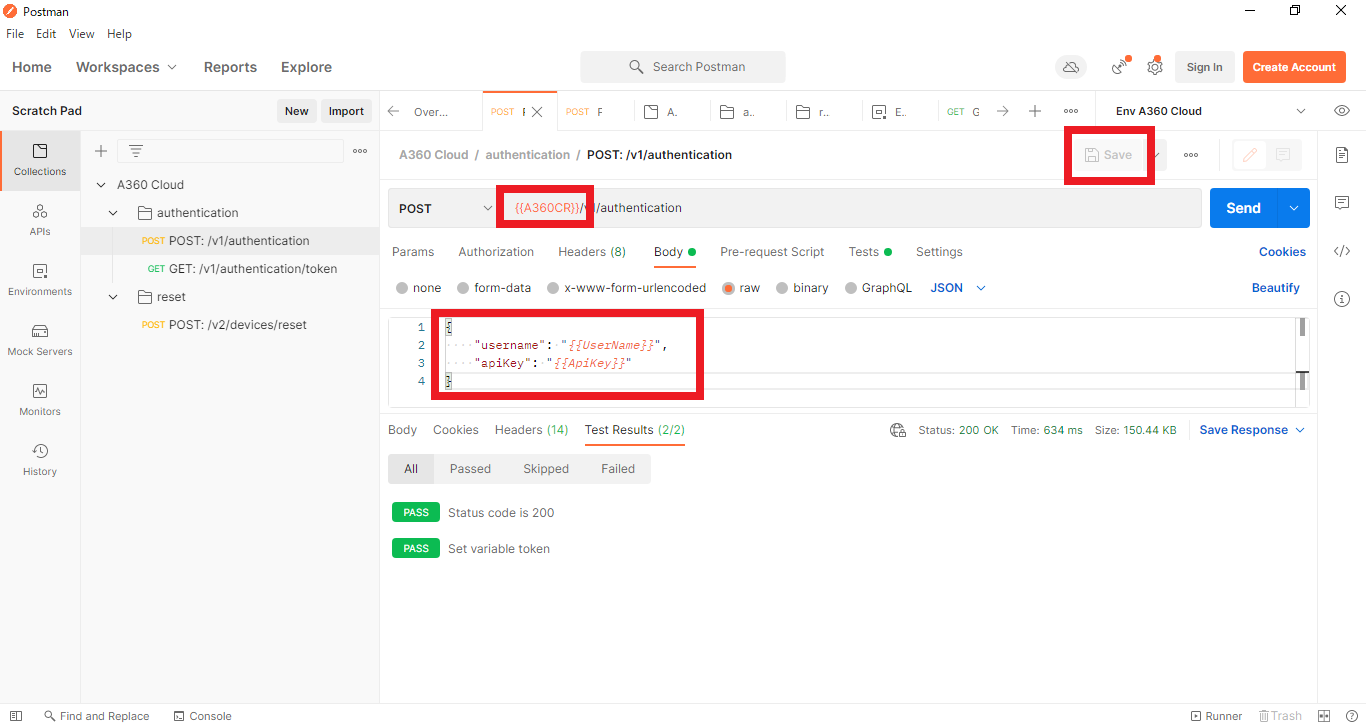Viewport: 1366px width, 728px height.
Task: Toggle the sidebar icon in status bar
Action: 16,716
